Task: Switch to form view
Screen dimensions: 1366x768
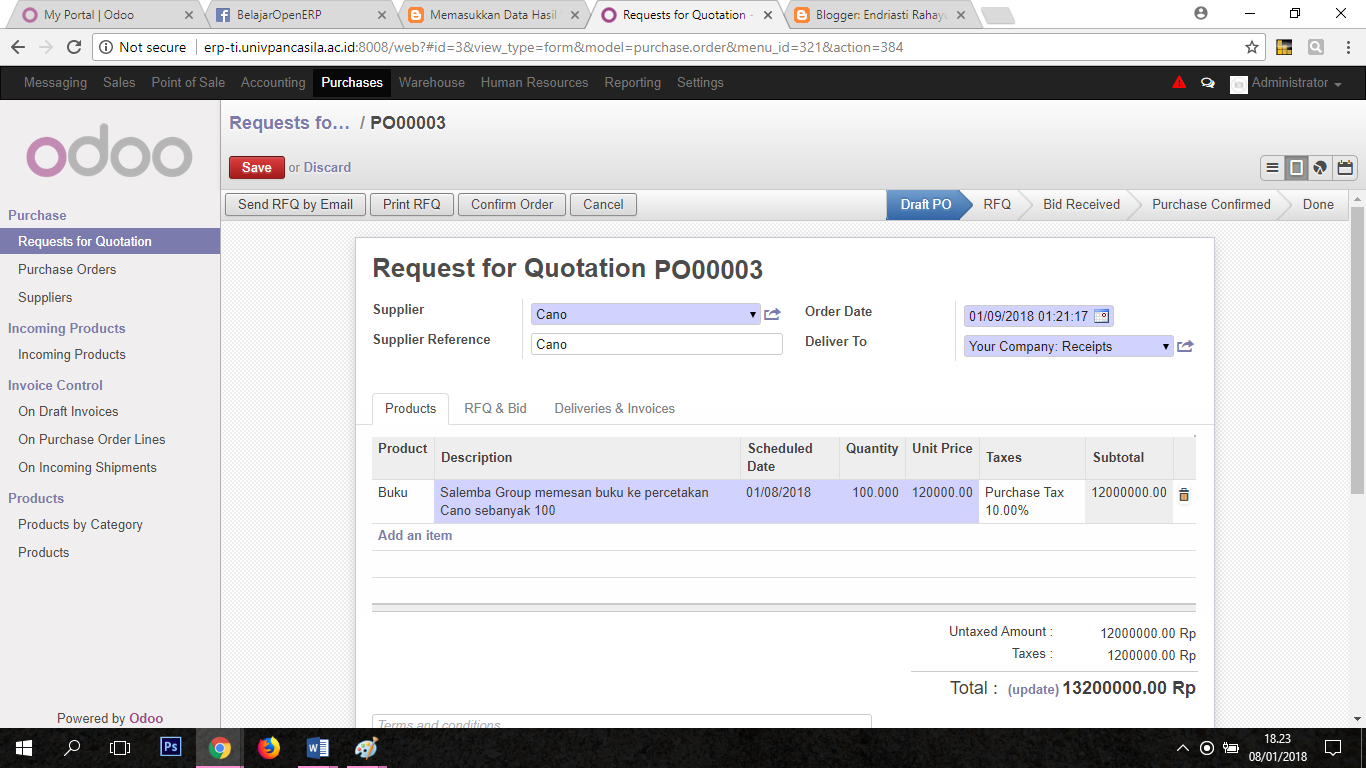Action: tap(1296, 168)
